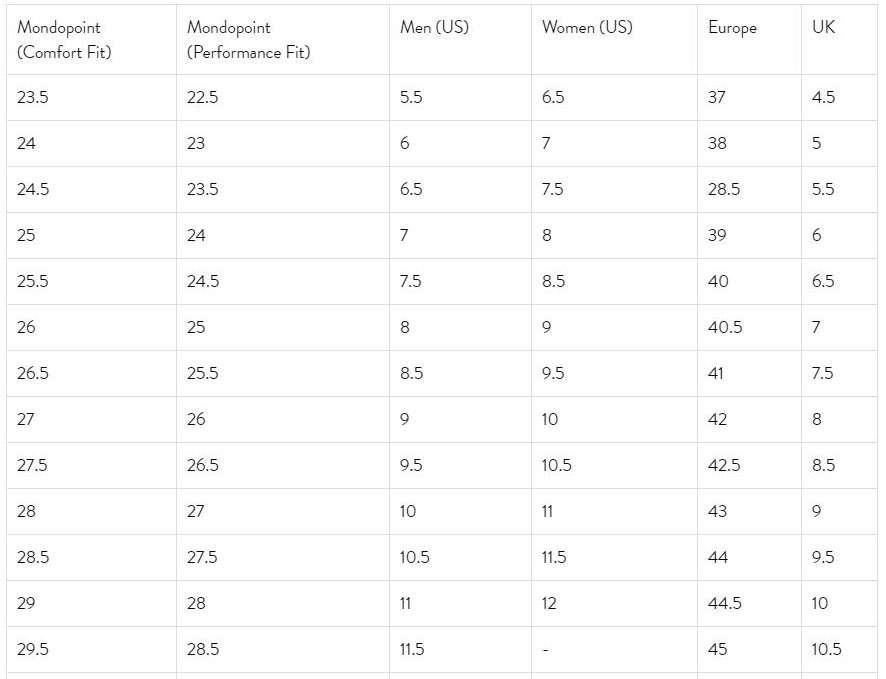Select Performance Fit Mondopoint 22.5 cell
The width and height of the screenshot is (886, 679).
coord(202,97)
